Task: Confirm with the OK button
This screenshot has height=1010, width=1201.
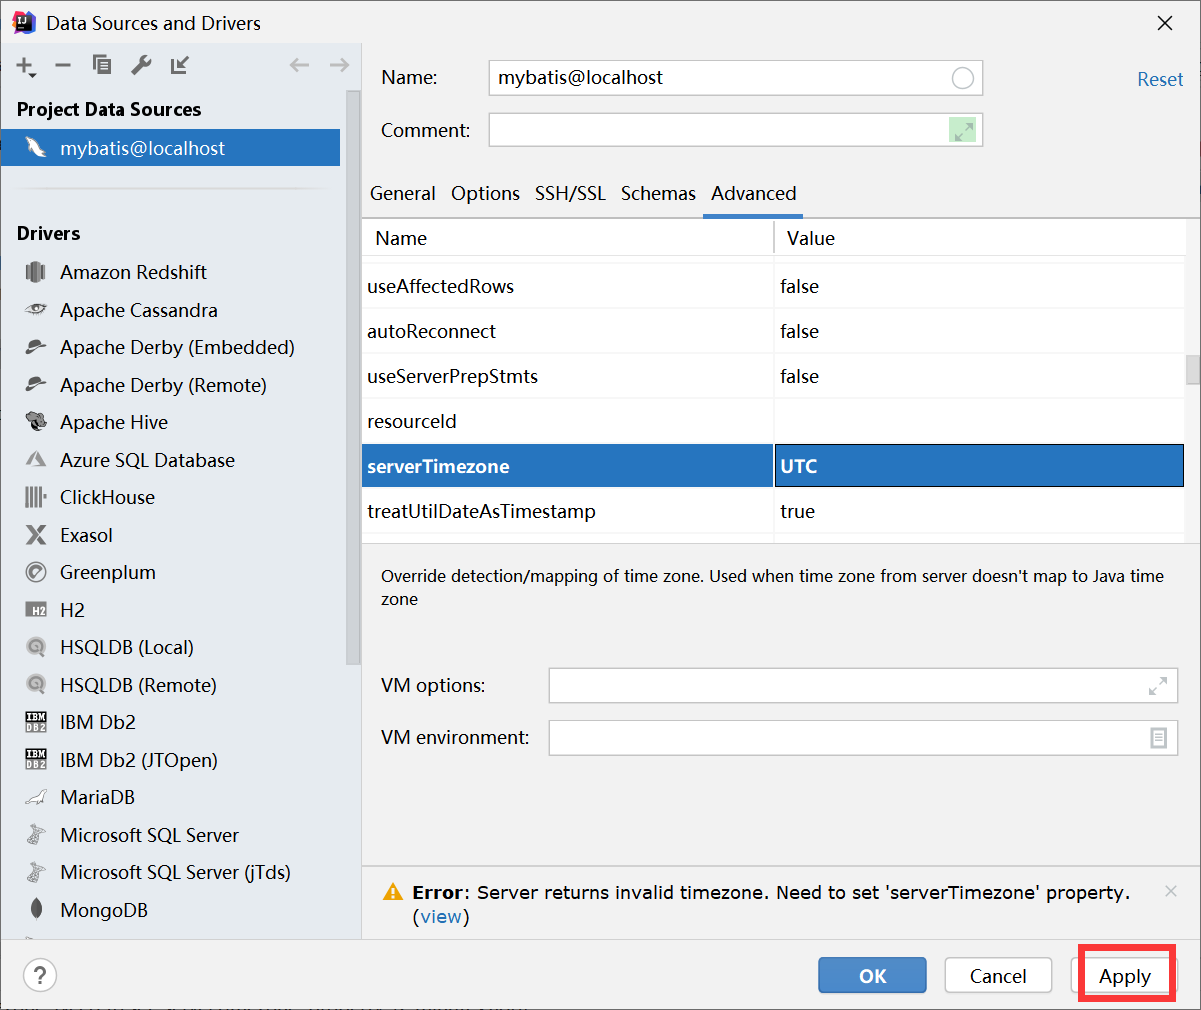Action: 872,976
